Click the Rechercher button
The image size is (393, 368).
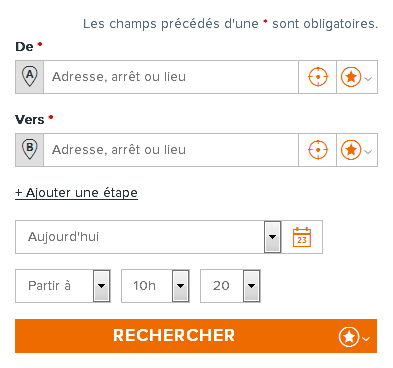pyautogui.click(x=196, y=336)
